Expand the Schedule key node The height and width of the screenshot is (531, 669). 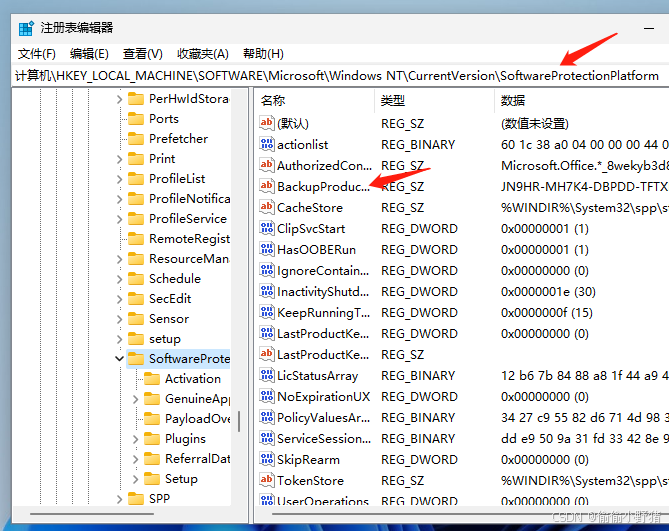click(x=119, y=279)
